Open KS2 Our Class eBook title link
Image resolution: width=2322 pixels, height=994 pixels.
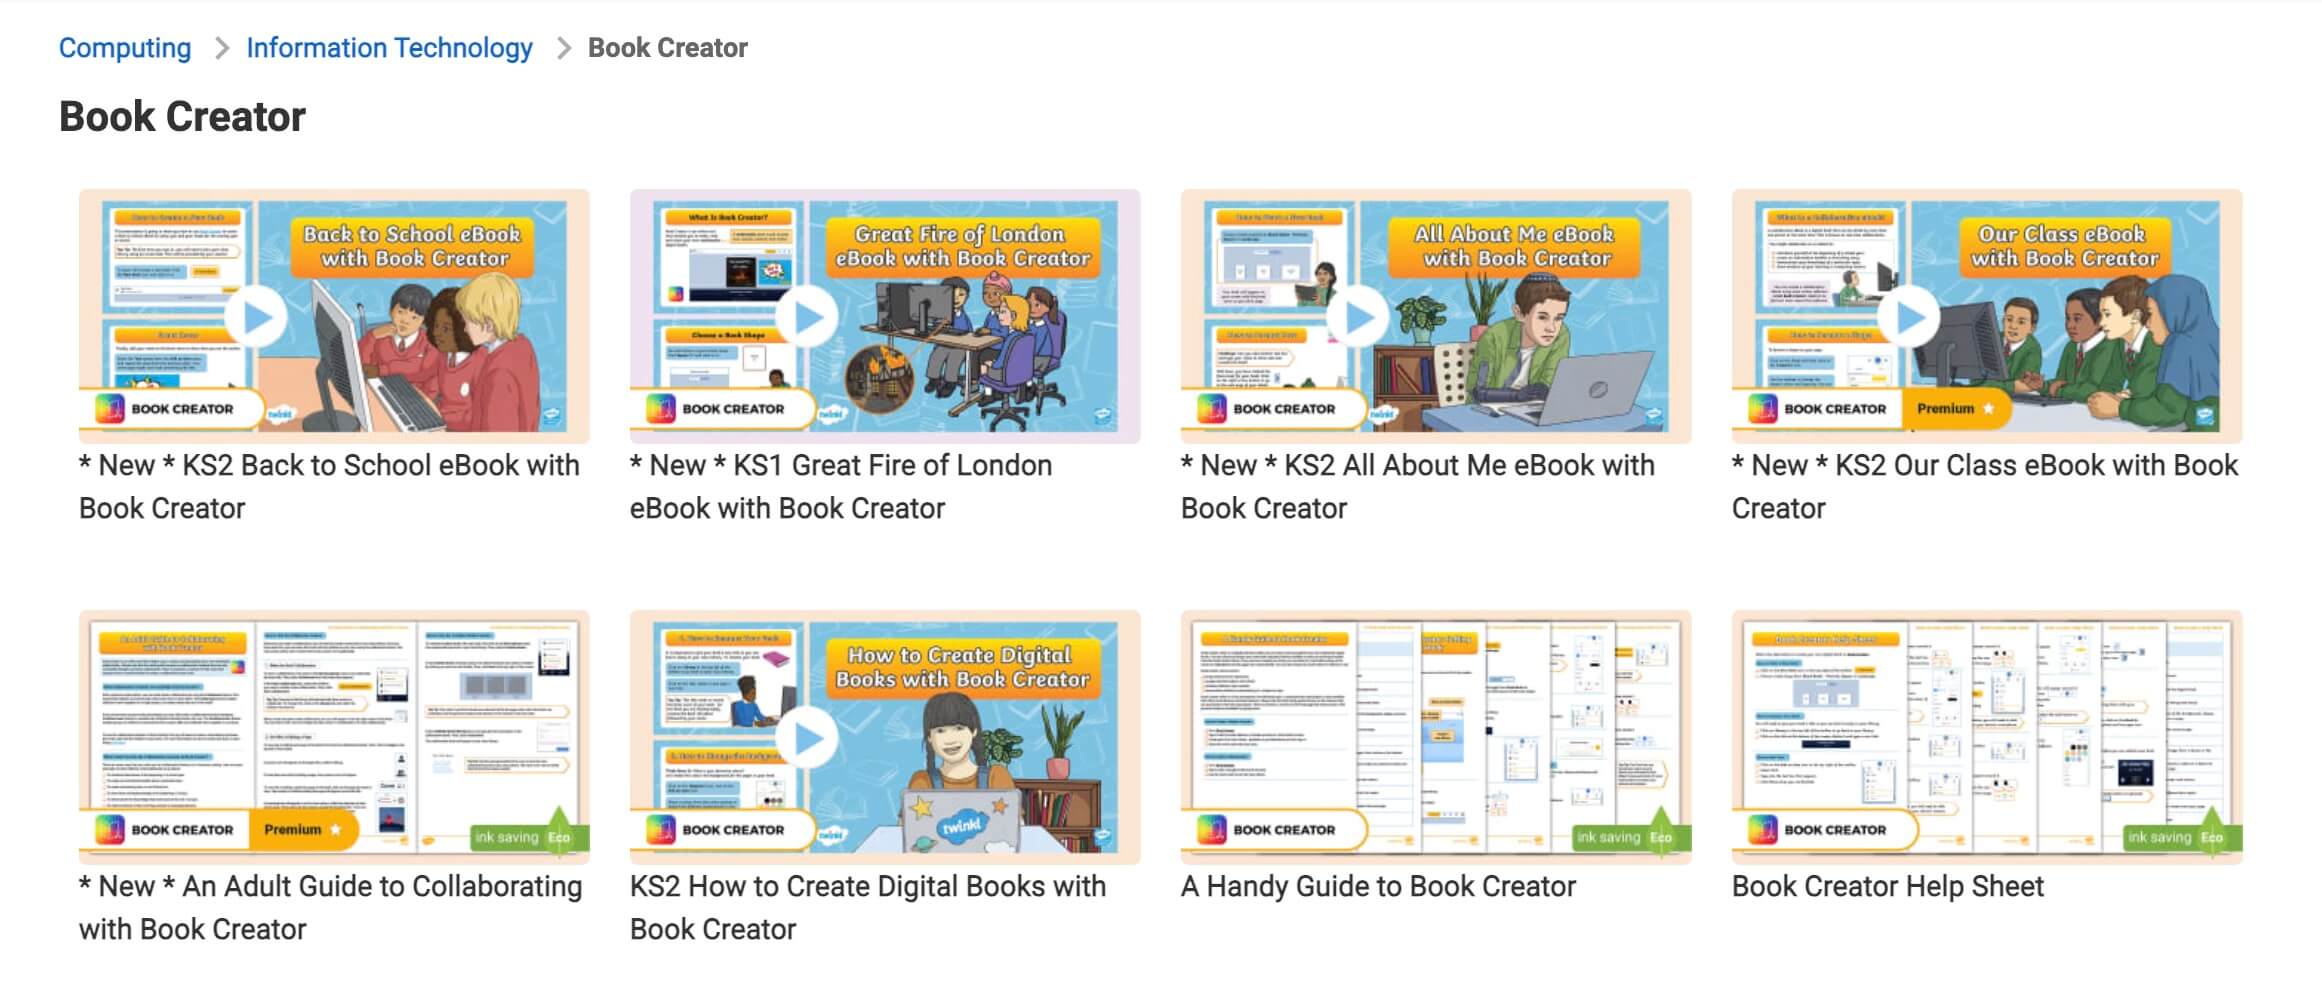tap(1985, 487)
